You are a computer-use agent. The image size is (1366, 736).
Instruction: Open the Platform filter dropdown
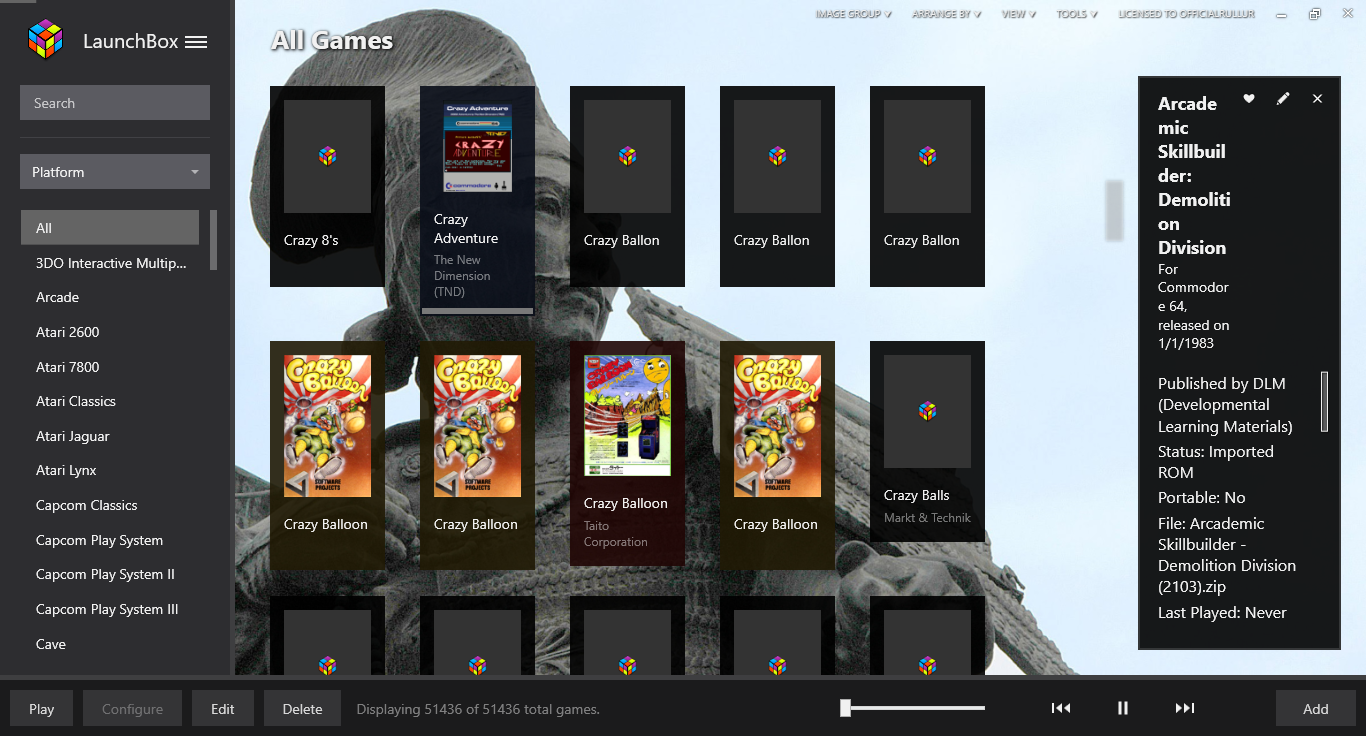point(115,172)
